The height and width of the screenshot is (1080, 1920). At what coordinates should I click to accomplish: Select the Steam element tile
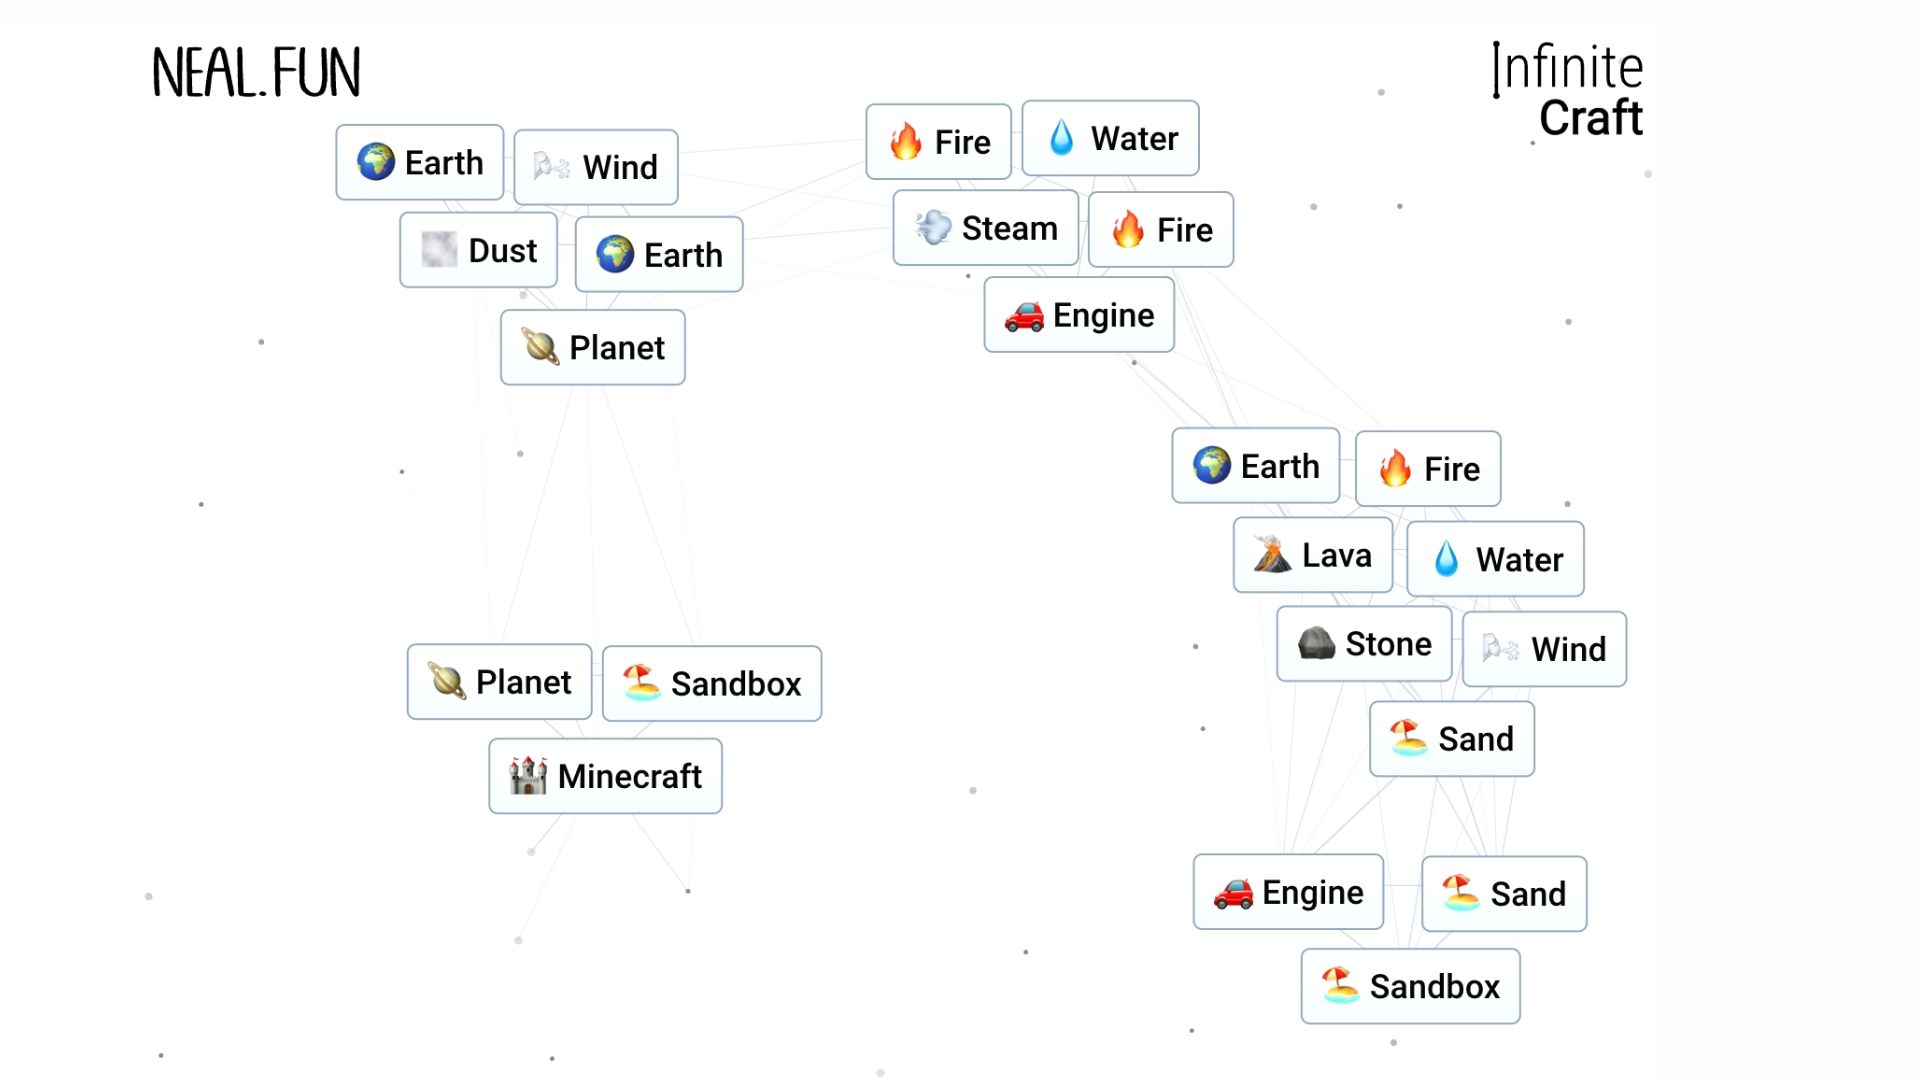[x=985, y=228]
